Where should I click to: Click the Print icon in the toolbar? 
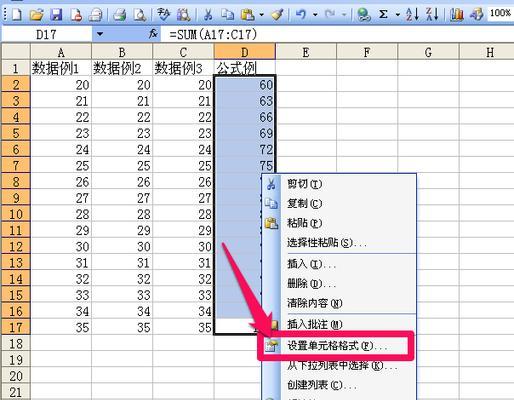click(119, 15)
